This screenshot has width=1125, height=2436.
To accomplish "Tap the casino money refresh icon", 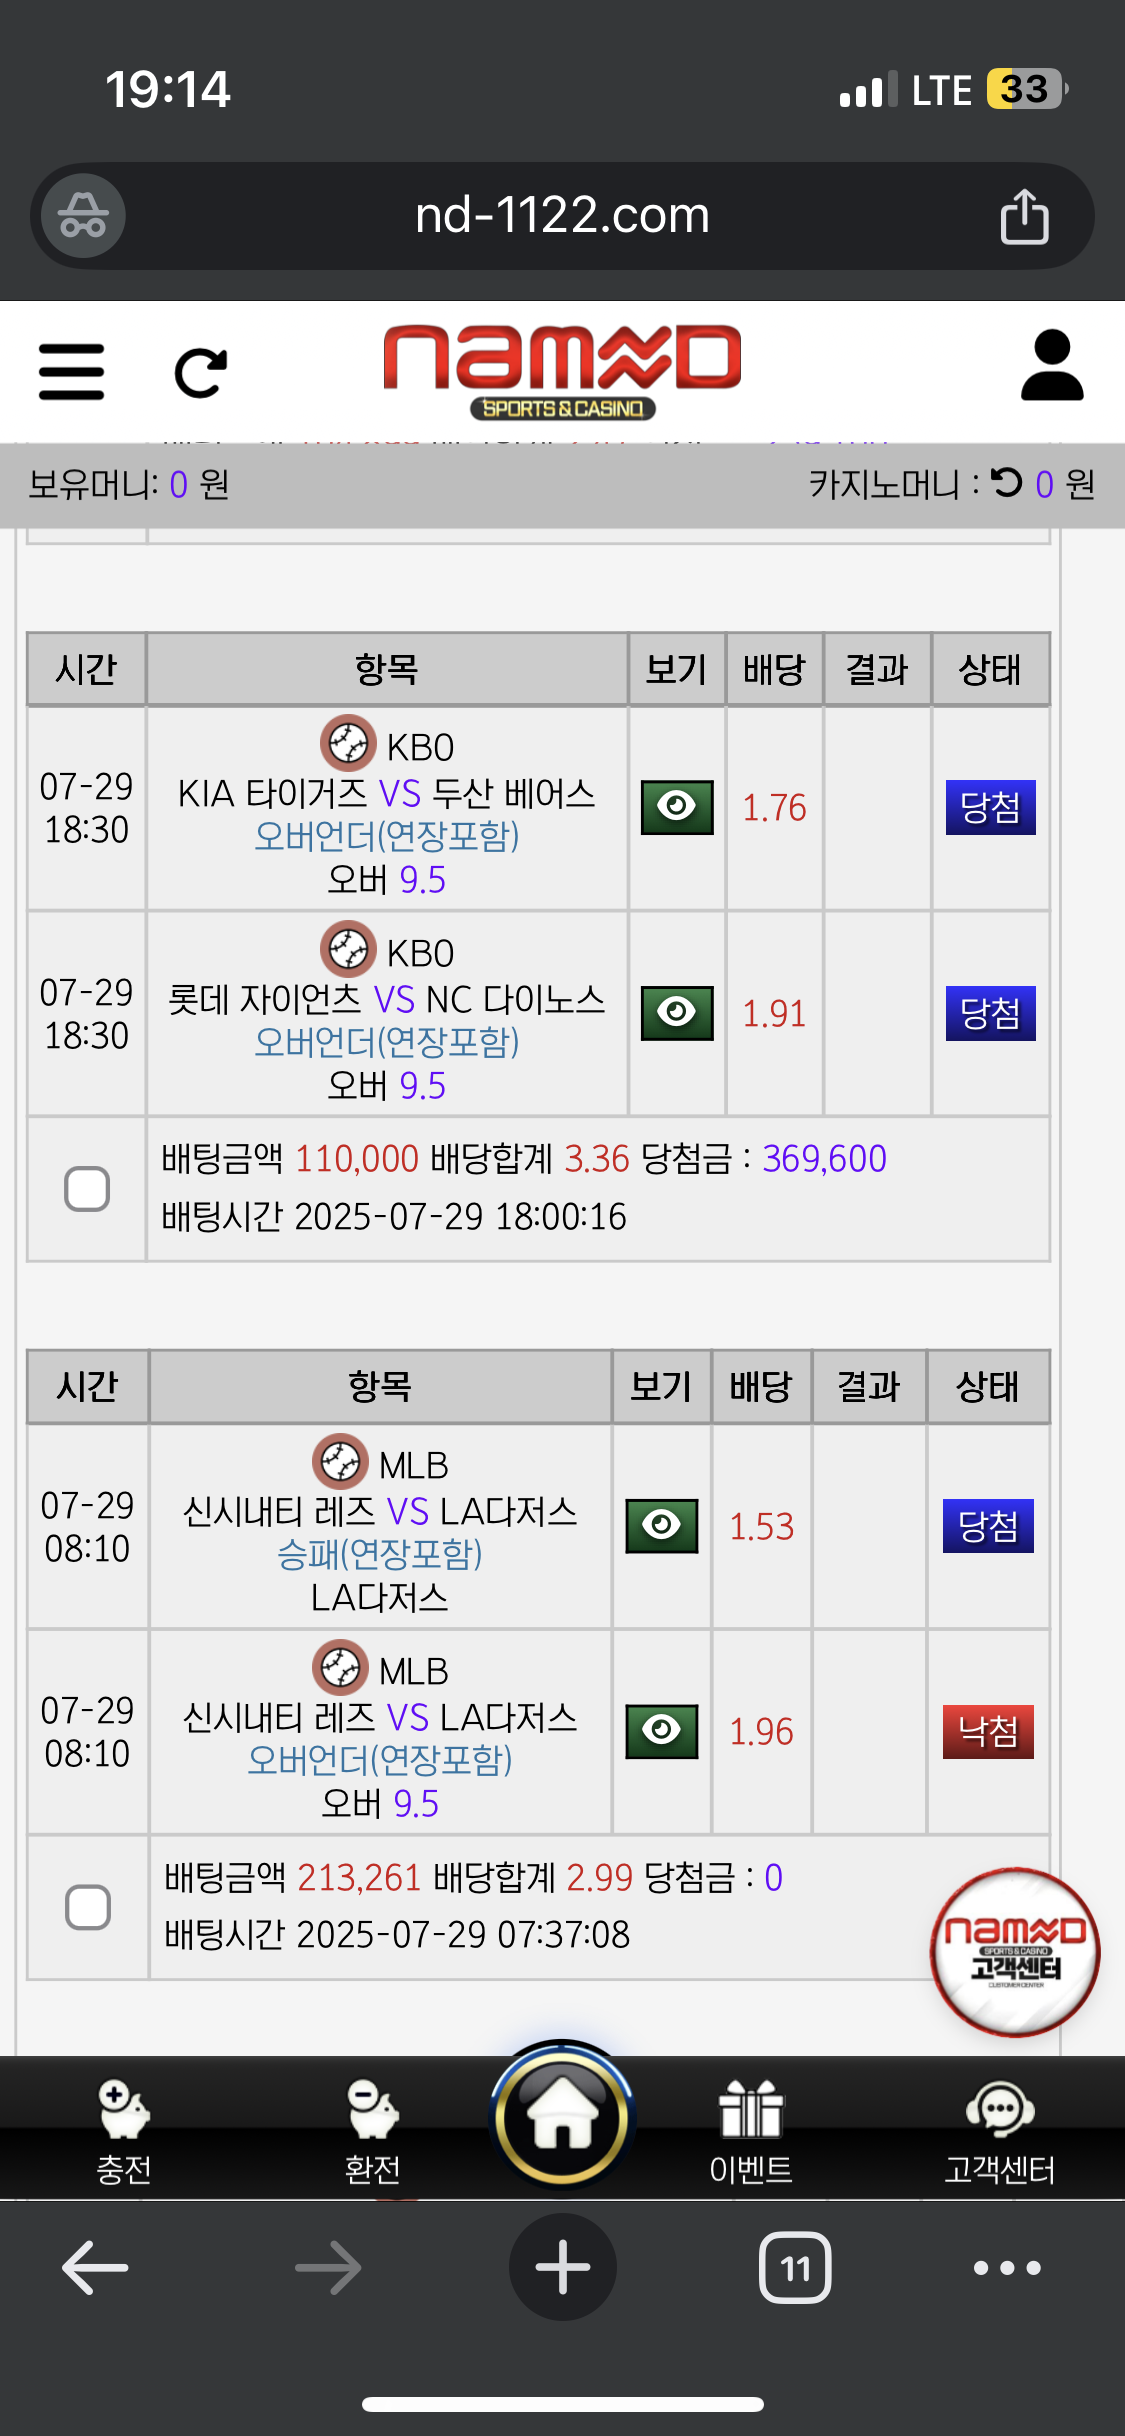I will point(1007,483).
